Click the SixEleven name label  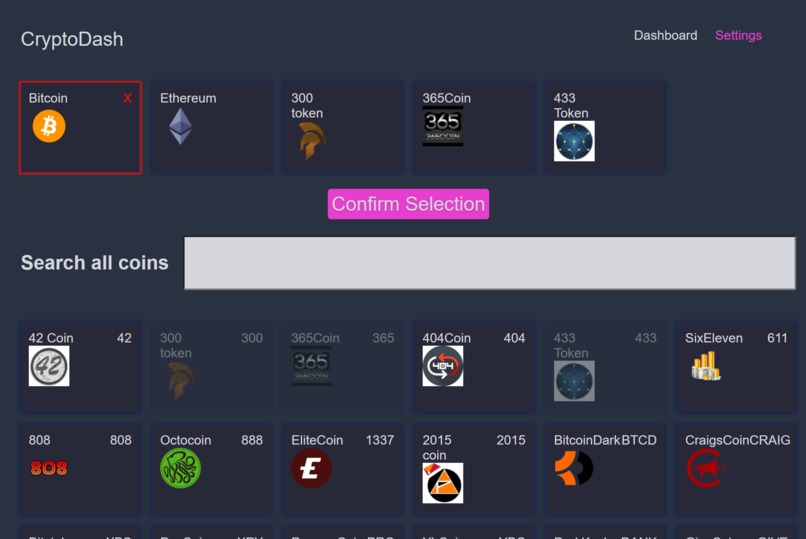tap(713, 338)
